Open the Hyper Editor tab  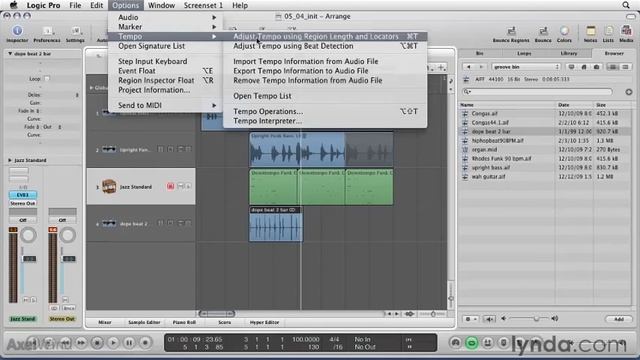264,322
